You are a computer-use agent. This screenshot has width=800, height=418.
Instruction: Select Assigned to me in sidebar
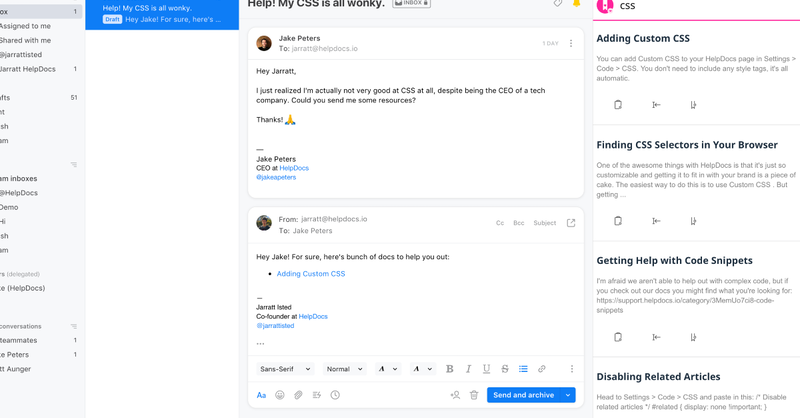coord(26,26)
